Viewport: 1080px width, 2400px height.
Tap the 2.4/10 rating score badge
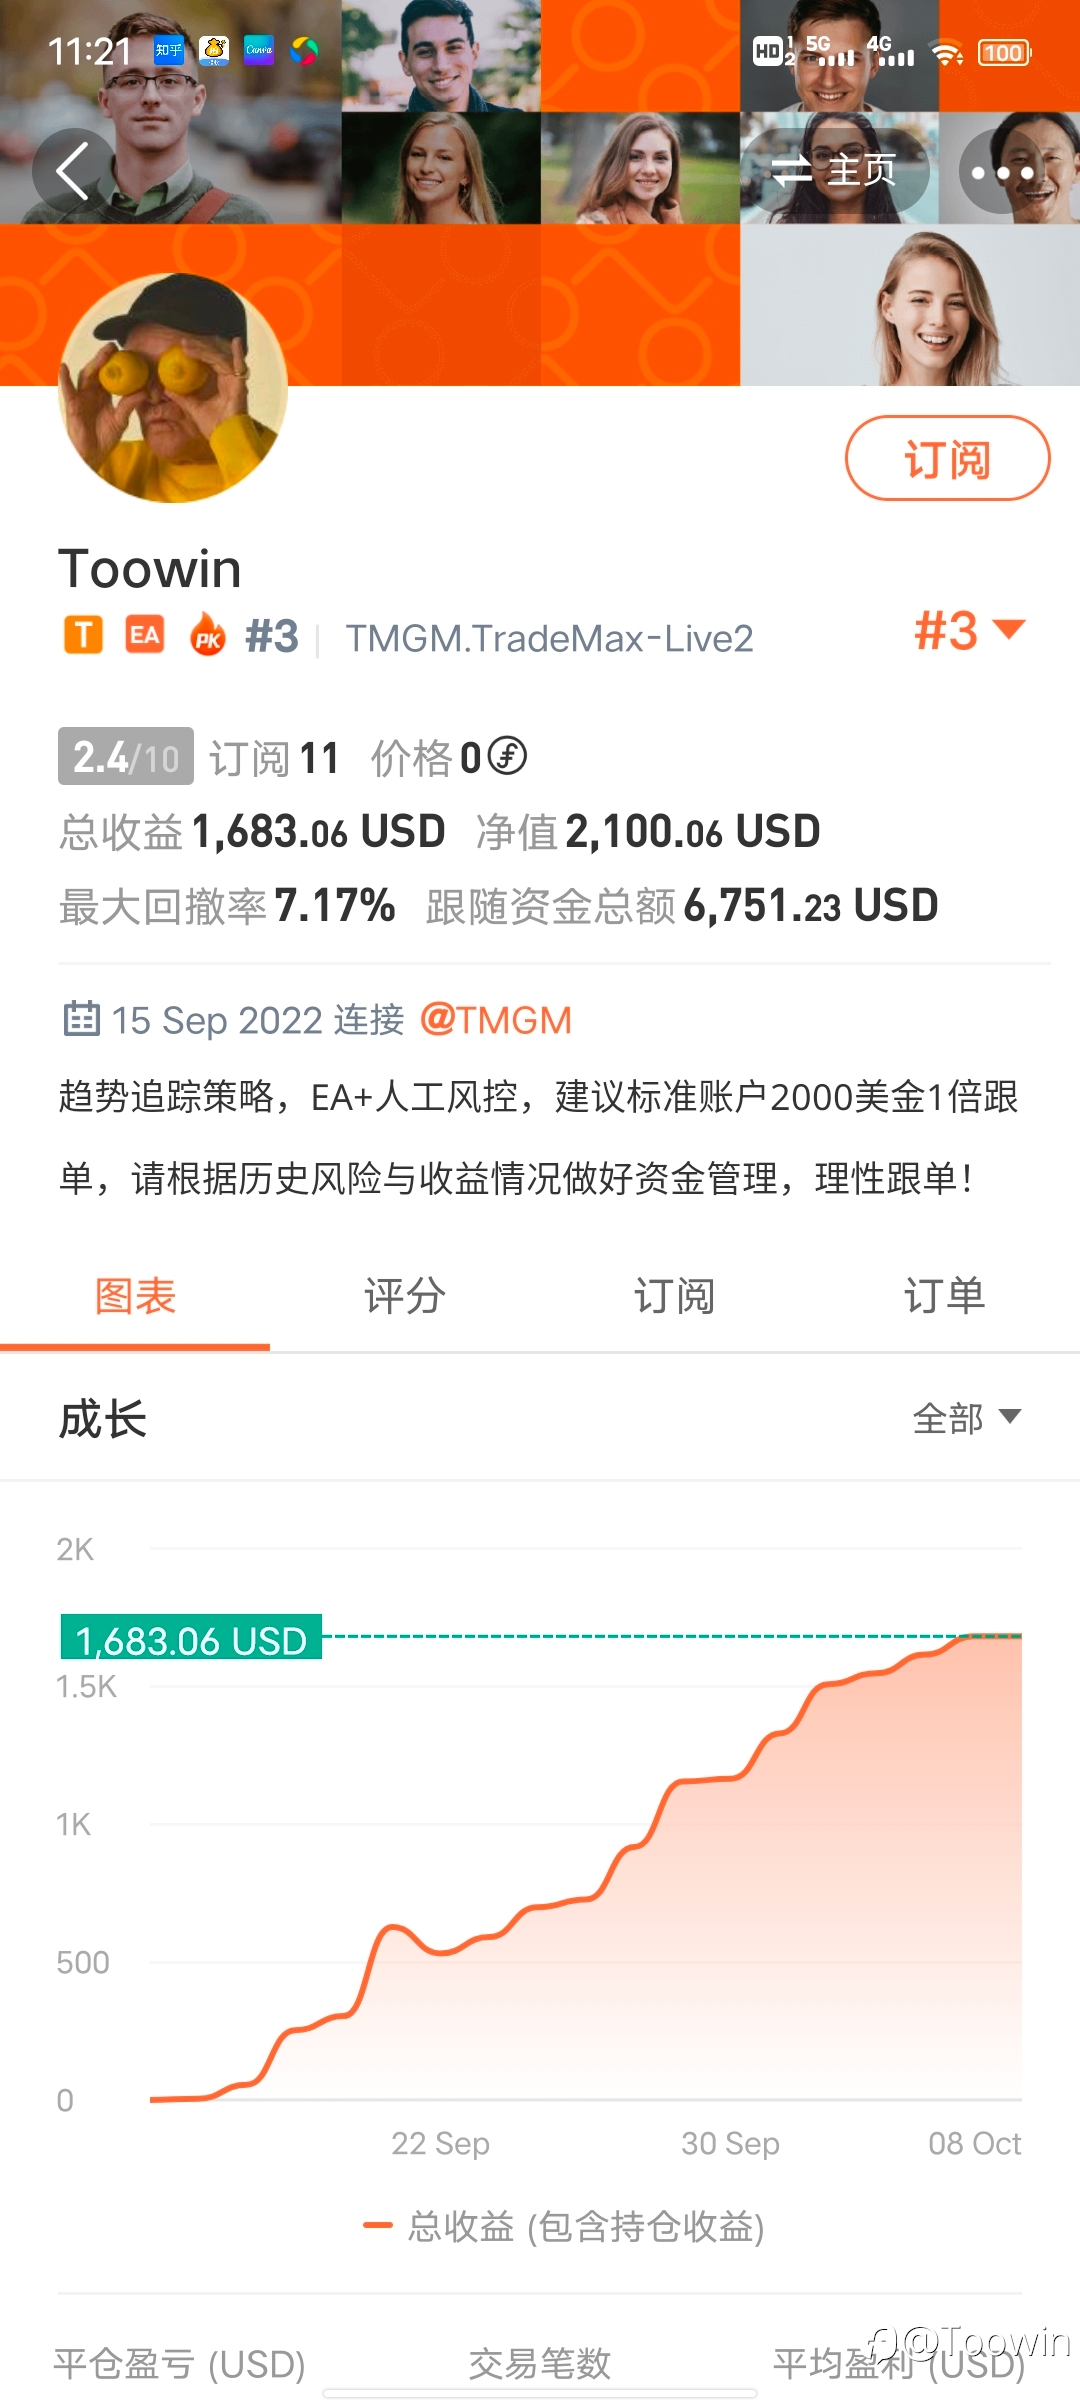(126, 756)
